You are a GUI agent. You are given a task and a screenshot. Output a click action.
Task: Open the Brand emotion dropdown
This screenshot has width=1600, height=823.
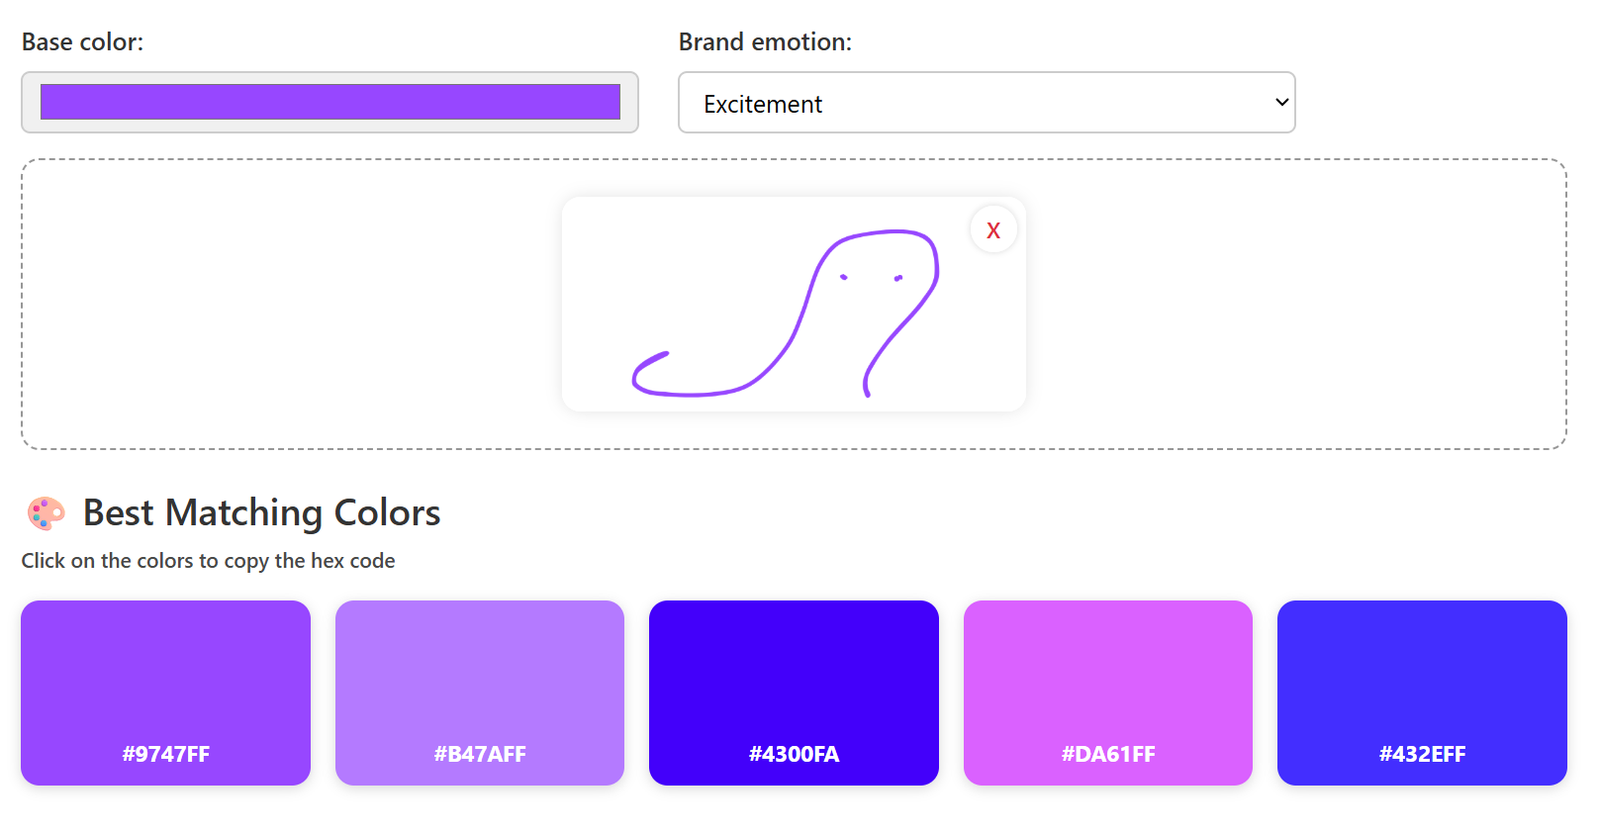click(x=985, y=103)
